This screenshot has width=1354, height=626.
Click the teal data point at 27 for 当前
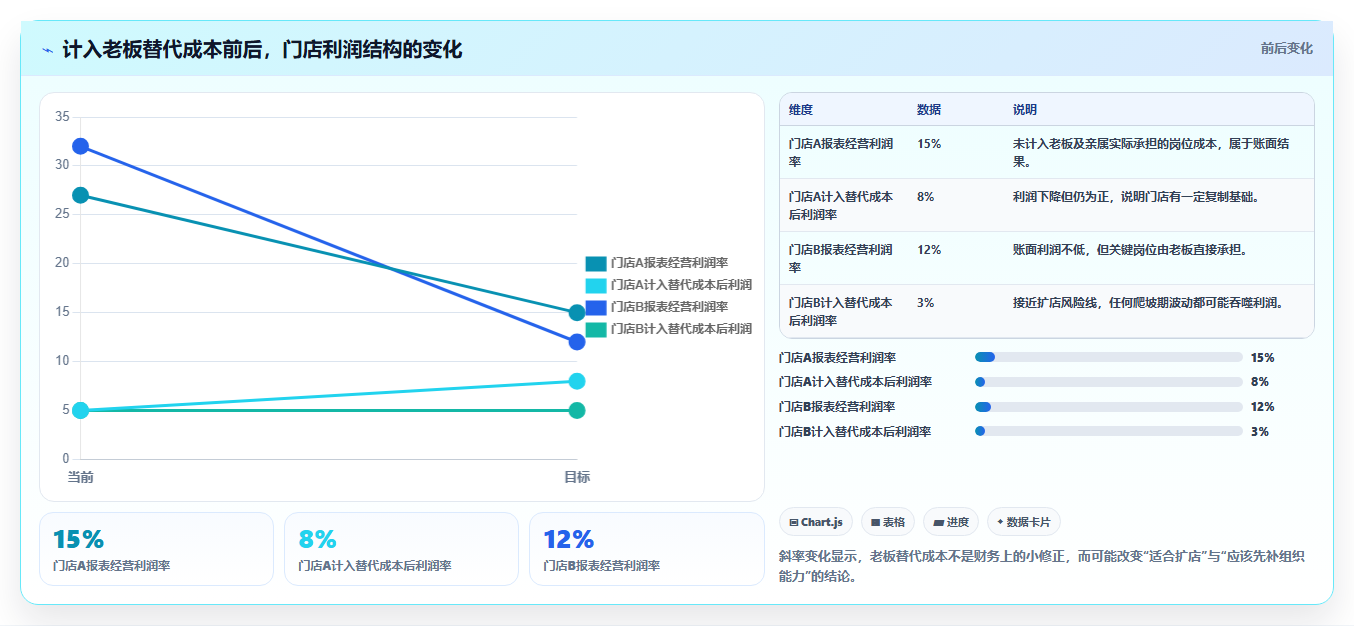[81, 195]
